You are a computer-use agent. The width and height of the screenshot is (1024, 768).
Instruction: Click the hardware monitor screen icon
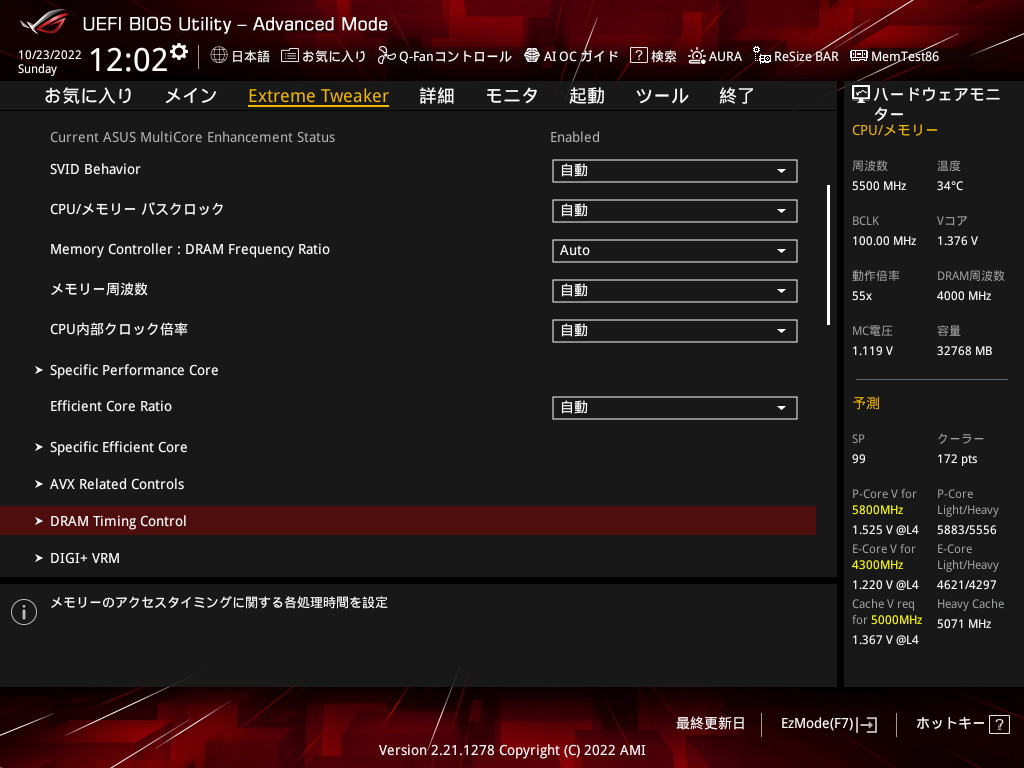[861, 95]
